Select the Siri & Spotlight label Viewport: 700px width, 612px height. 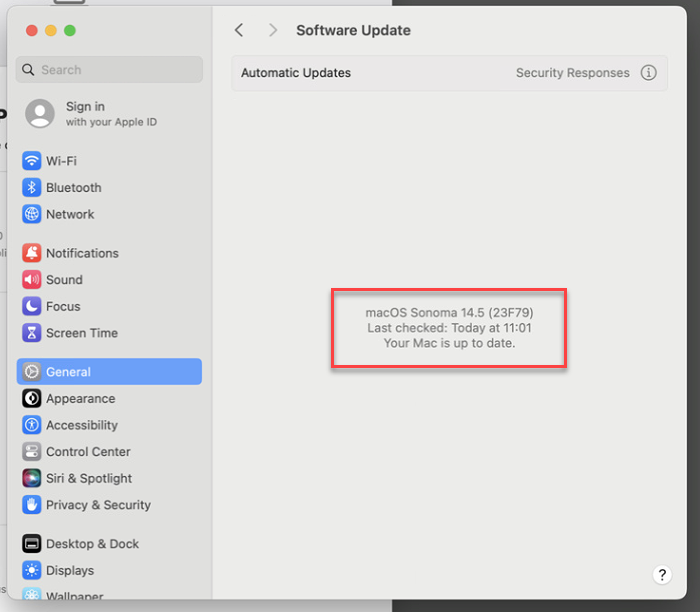89,479
